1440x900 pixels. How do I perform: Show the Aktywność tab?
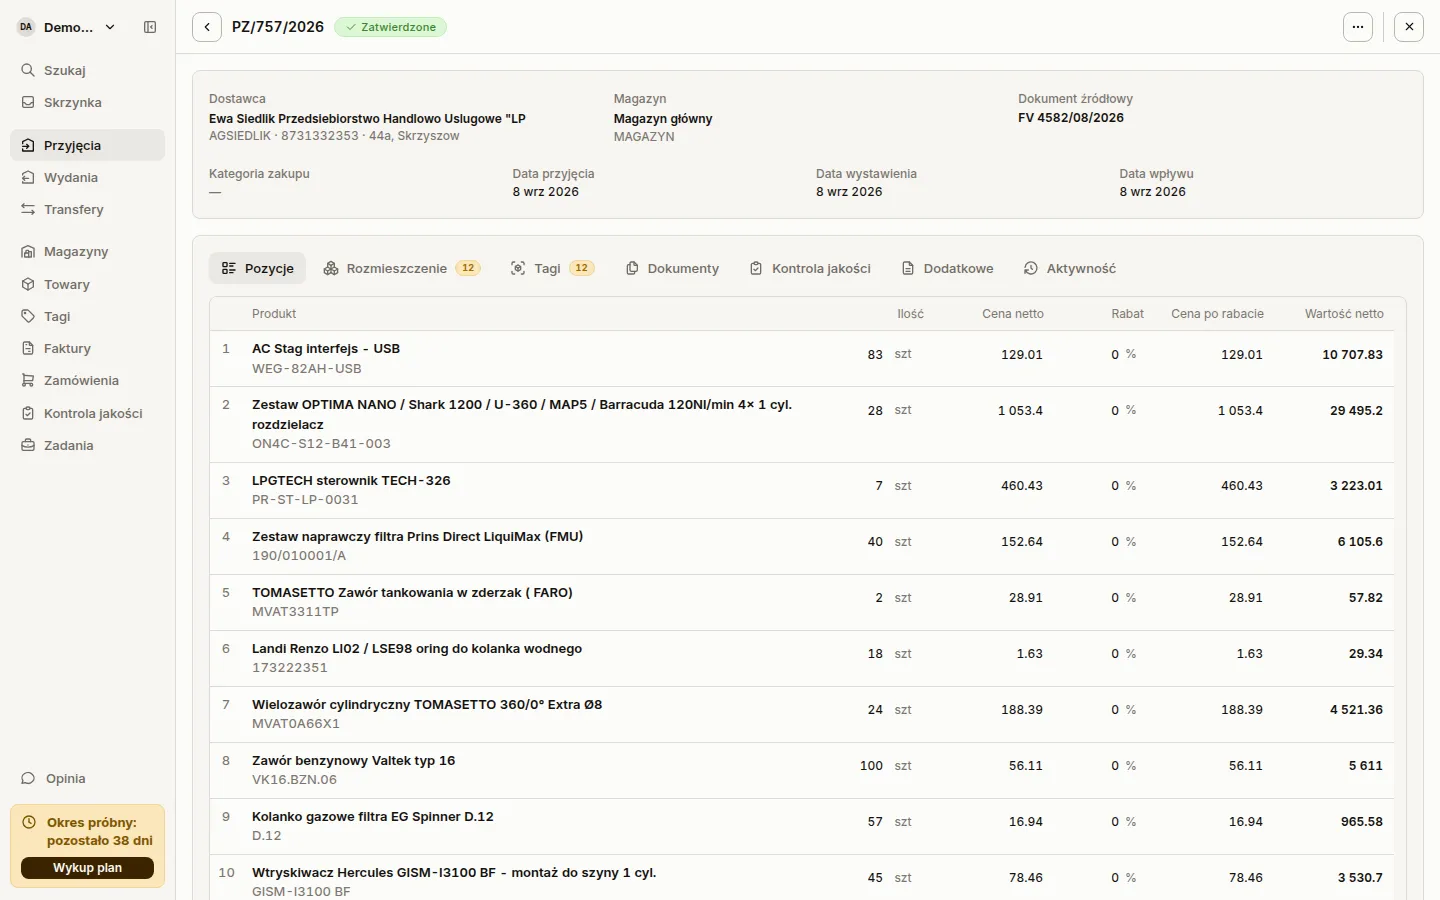(1070, 268)
